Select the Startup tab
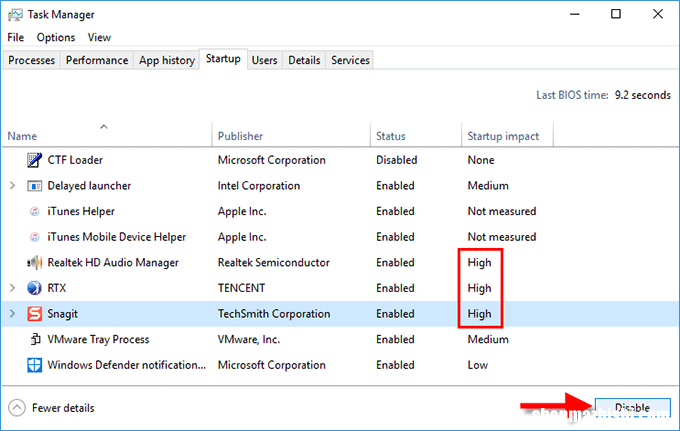This screenshot has height=431, width=680. pyautogui.click(x=223, y=59)
